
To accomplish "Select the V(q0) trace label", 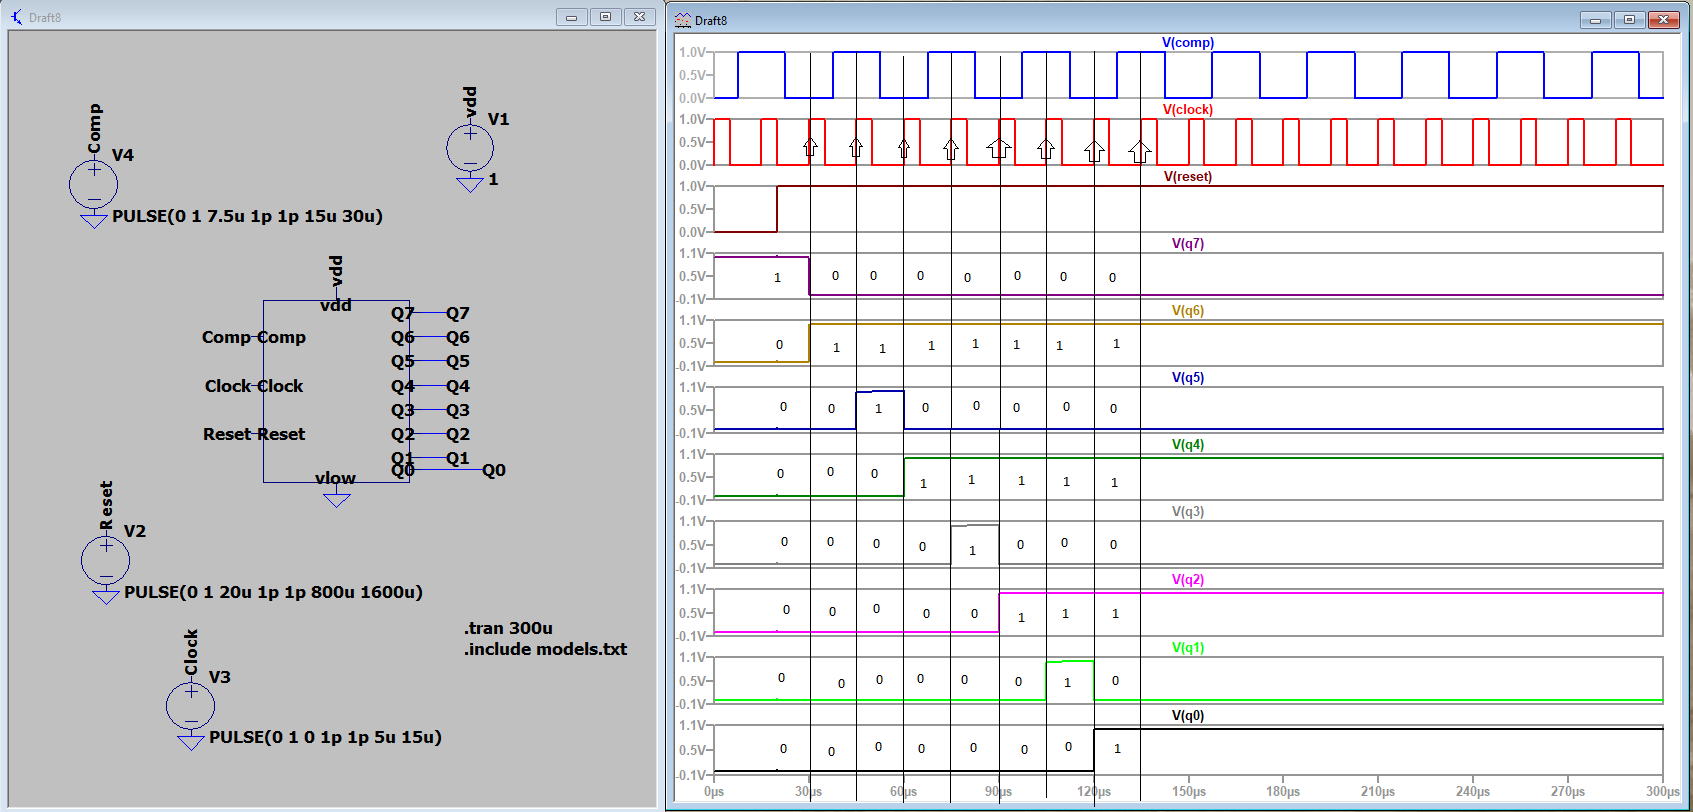I will (1187, 716).
